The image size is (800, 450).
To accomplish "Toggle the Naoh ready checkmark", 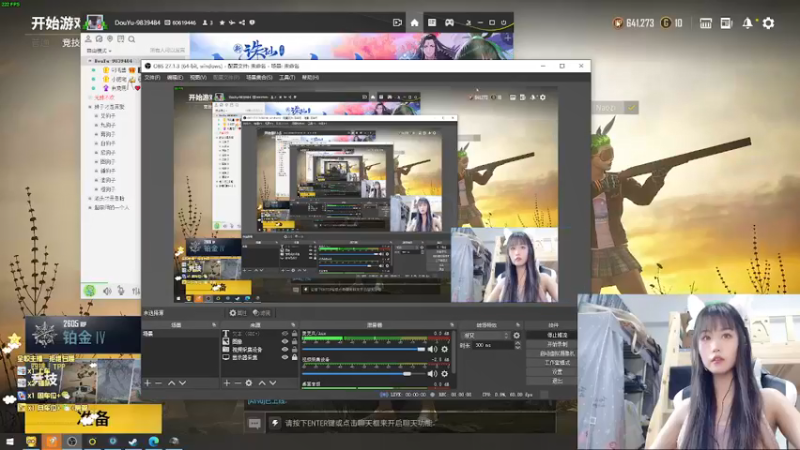I will click(632, 108).
